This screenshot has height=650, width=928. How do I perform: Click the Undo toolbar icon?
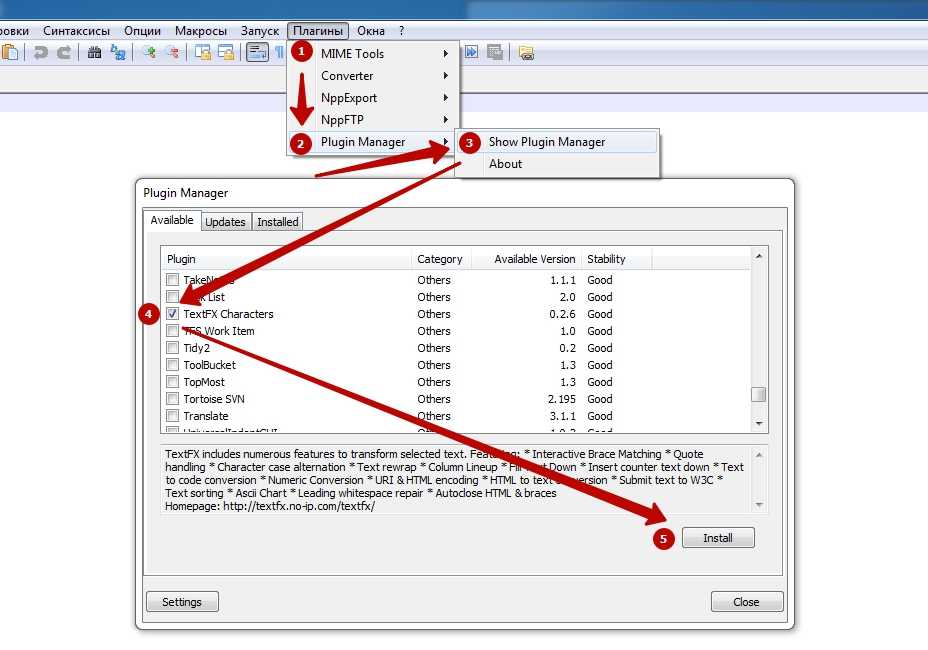tap(40, 53)
